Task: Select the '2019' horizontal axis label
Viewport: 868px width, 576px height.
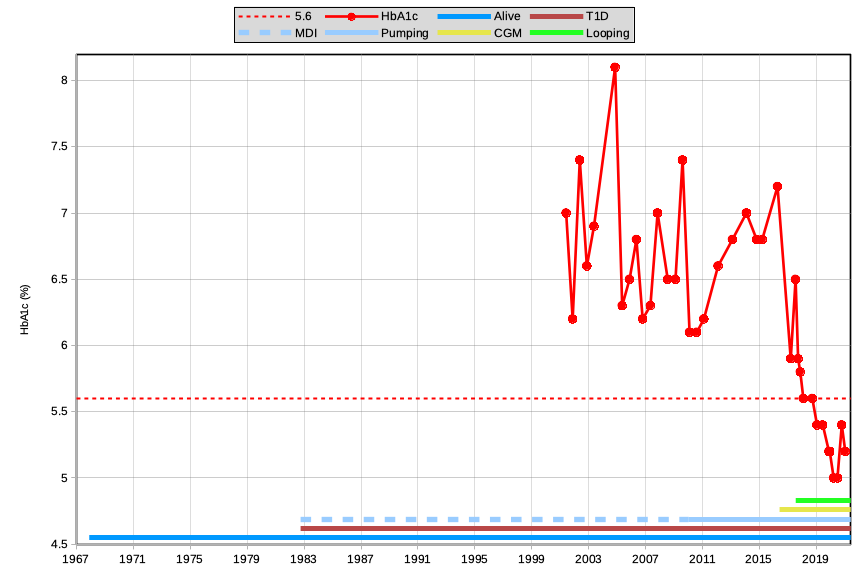Action: tap(815, 559)
